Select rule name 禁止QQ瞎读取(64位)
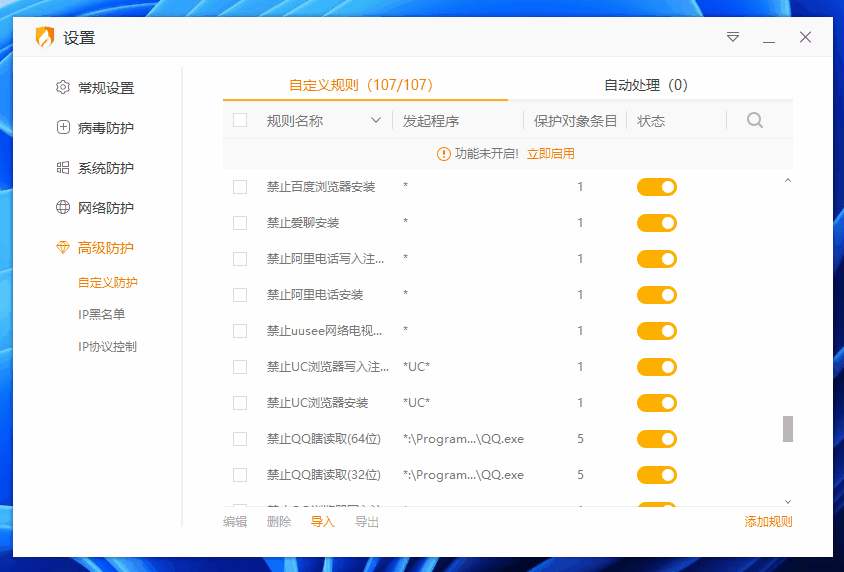 [x=323, y=439]
